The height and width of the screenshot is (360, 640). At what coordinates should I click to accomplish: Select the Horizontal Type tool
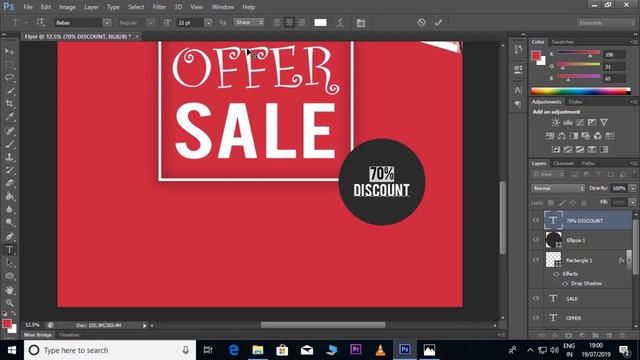click(9, 249)
